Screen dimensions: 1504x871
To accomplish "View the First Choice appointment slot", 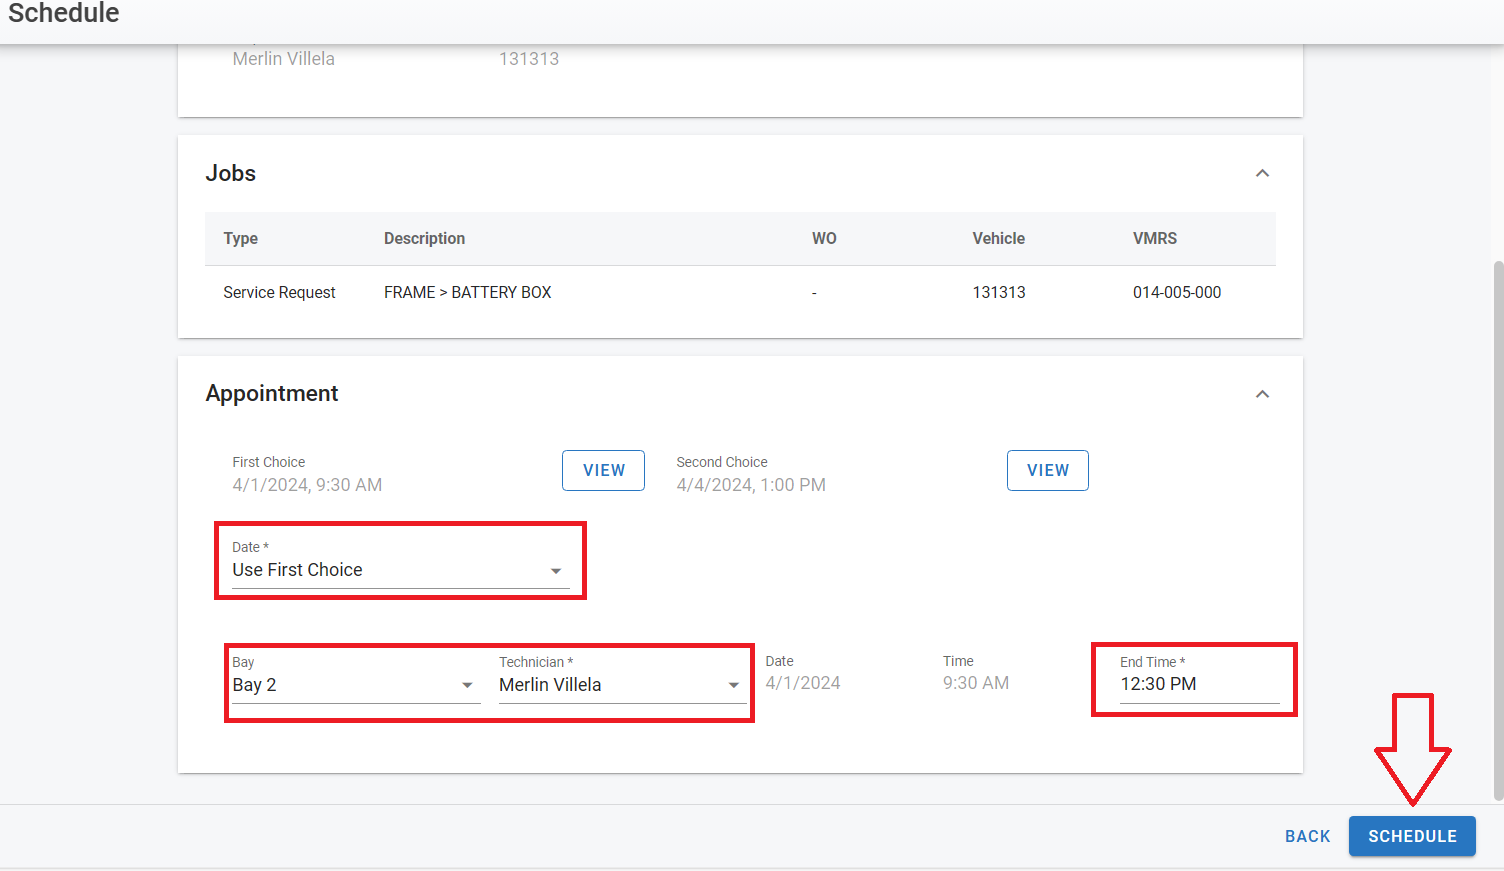I will pos(603,471).
